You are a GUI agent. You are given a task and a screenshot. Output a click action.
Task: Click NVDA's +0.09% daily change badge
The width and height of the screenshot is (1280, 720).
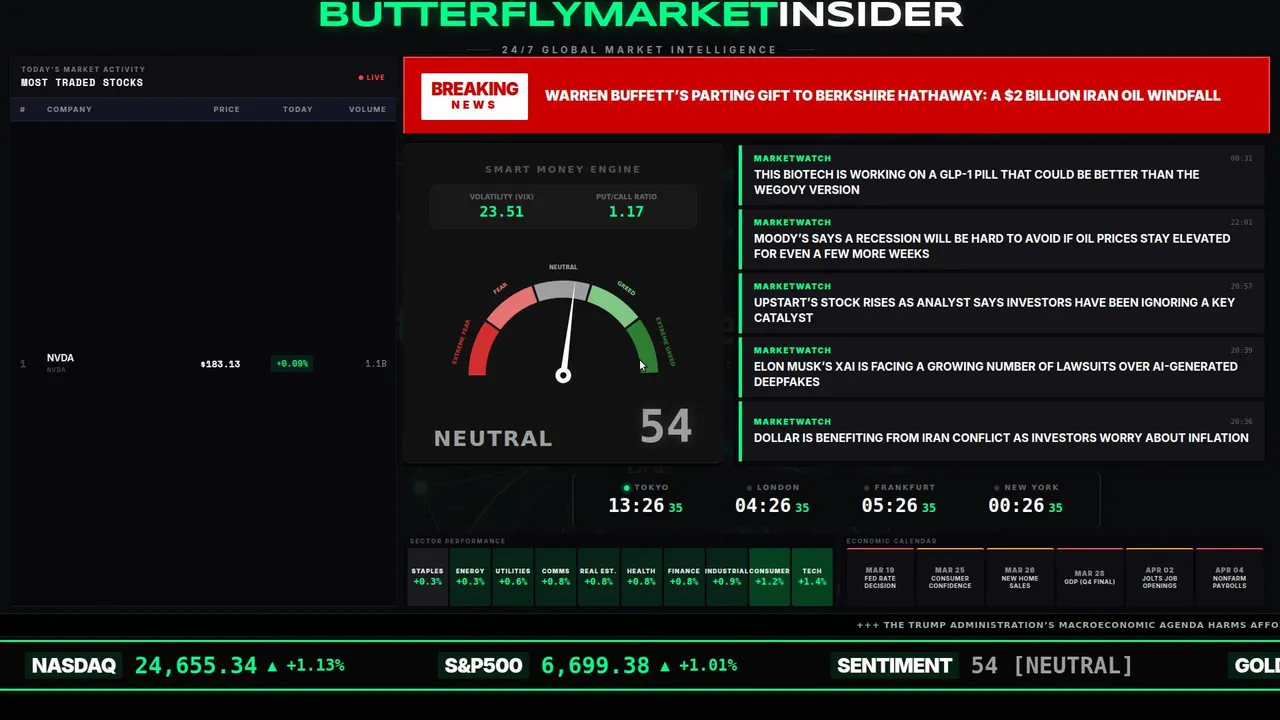pos(292,364)
